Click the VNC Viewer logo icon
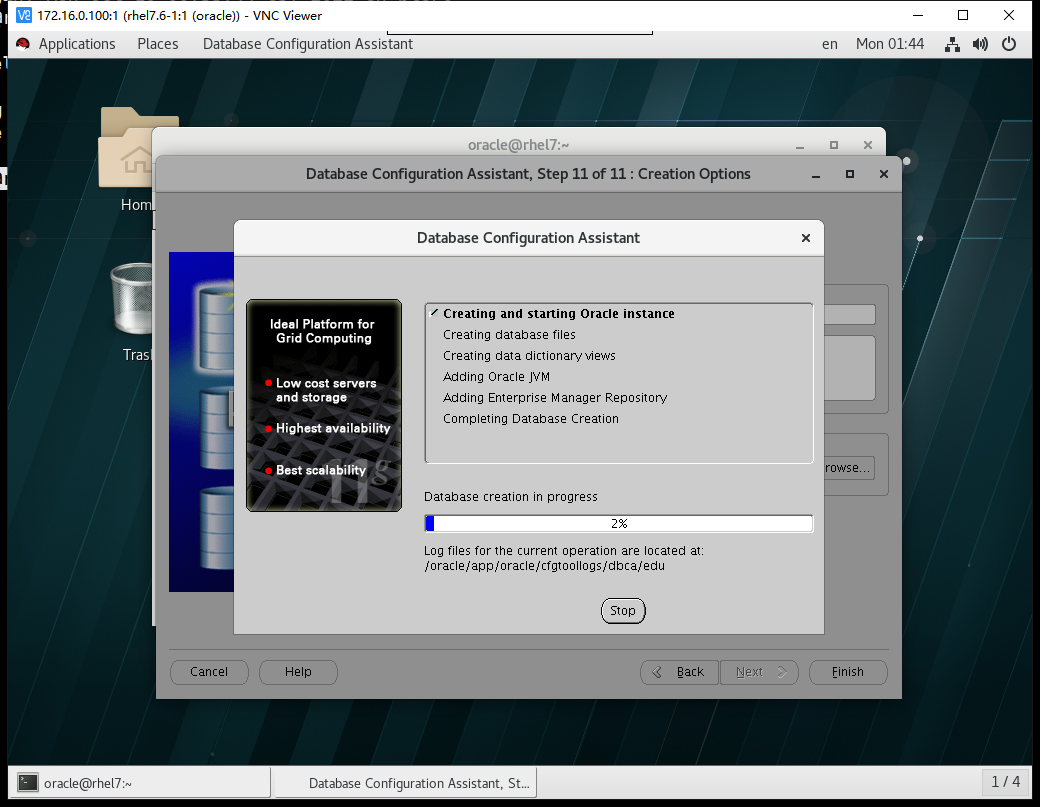Image resolution: width=1040 pixels, height=807 pixels. [24, 15]
